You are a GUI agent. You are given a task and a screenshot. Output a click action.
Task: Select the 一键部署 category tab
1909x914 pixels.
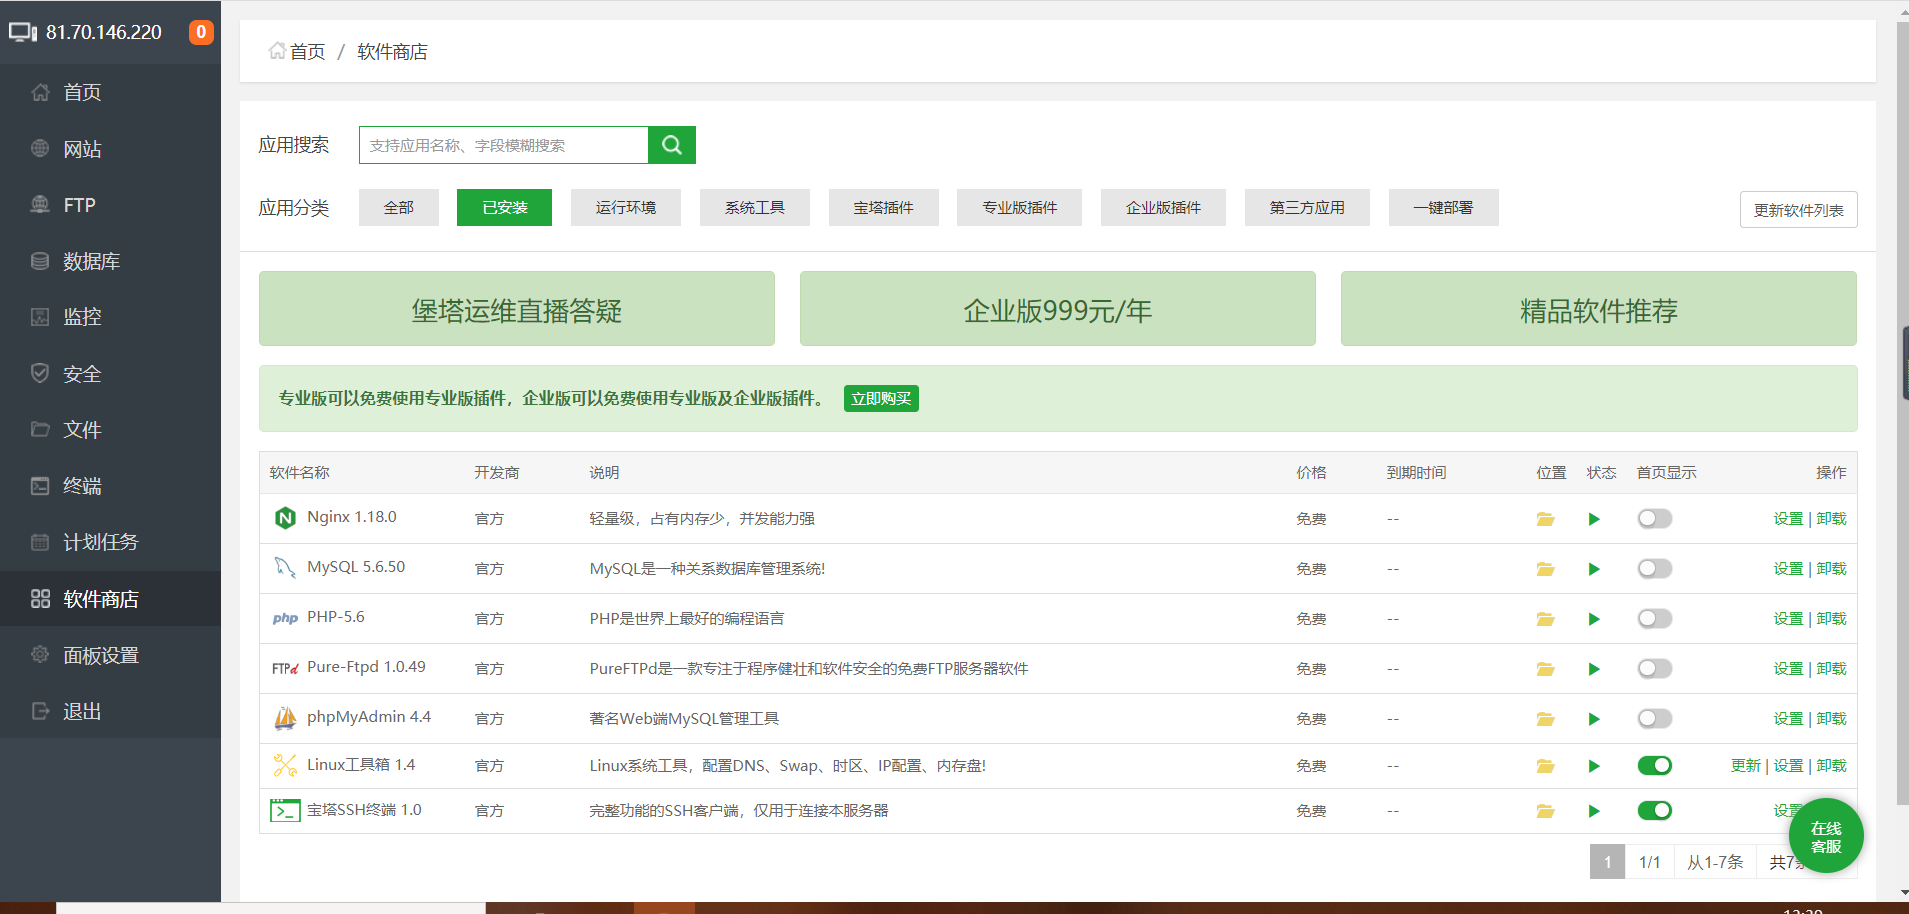[x=1443, y=207]
